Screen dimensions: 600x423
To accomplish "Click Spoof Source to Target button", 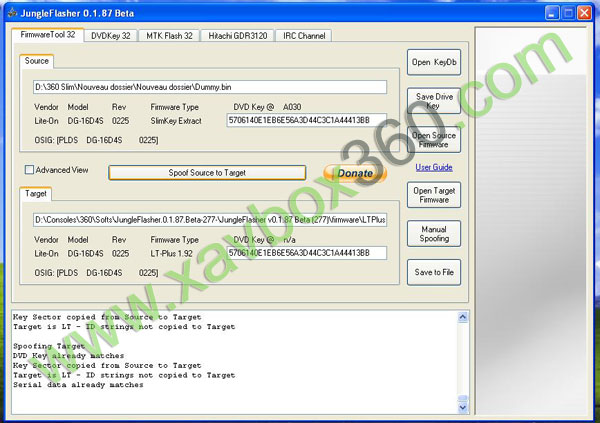I will [207, 173].
